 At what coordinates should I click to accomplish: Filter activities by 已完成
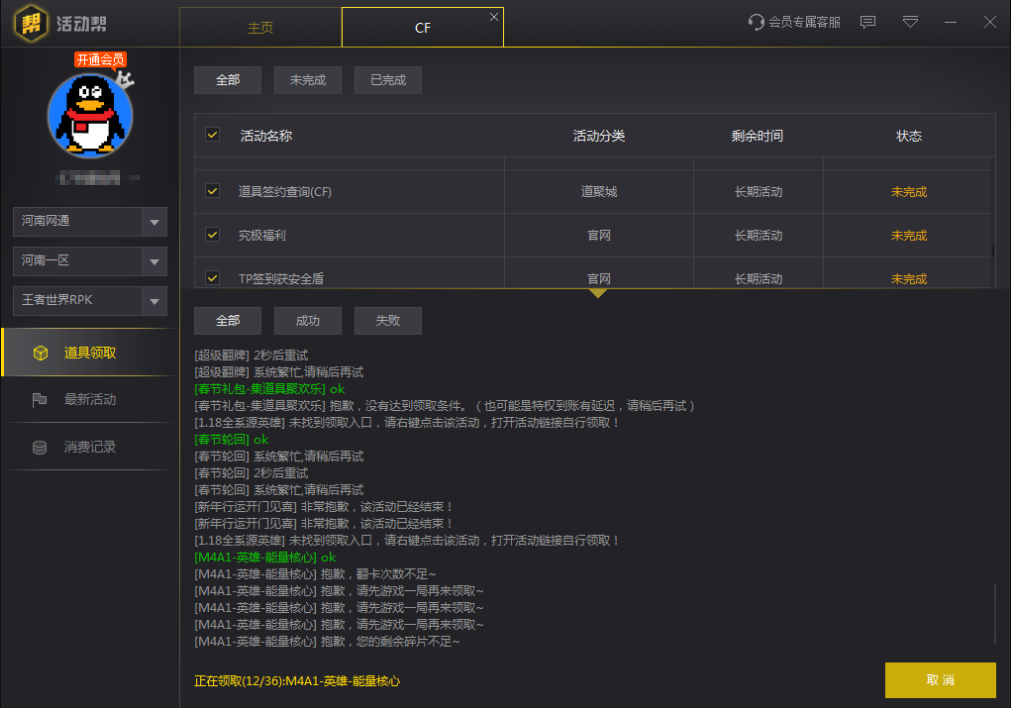point(388,80)
